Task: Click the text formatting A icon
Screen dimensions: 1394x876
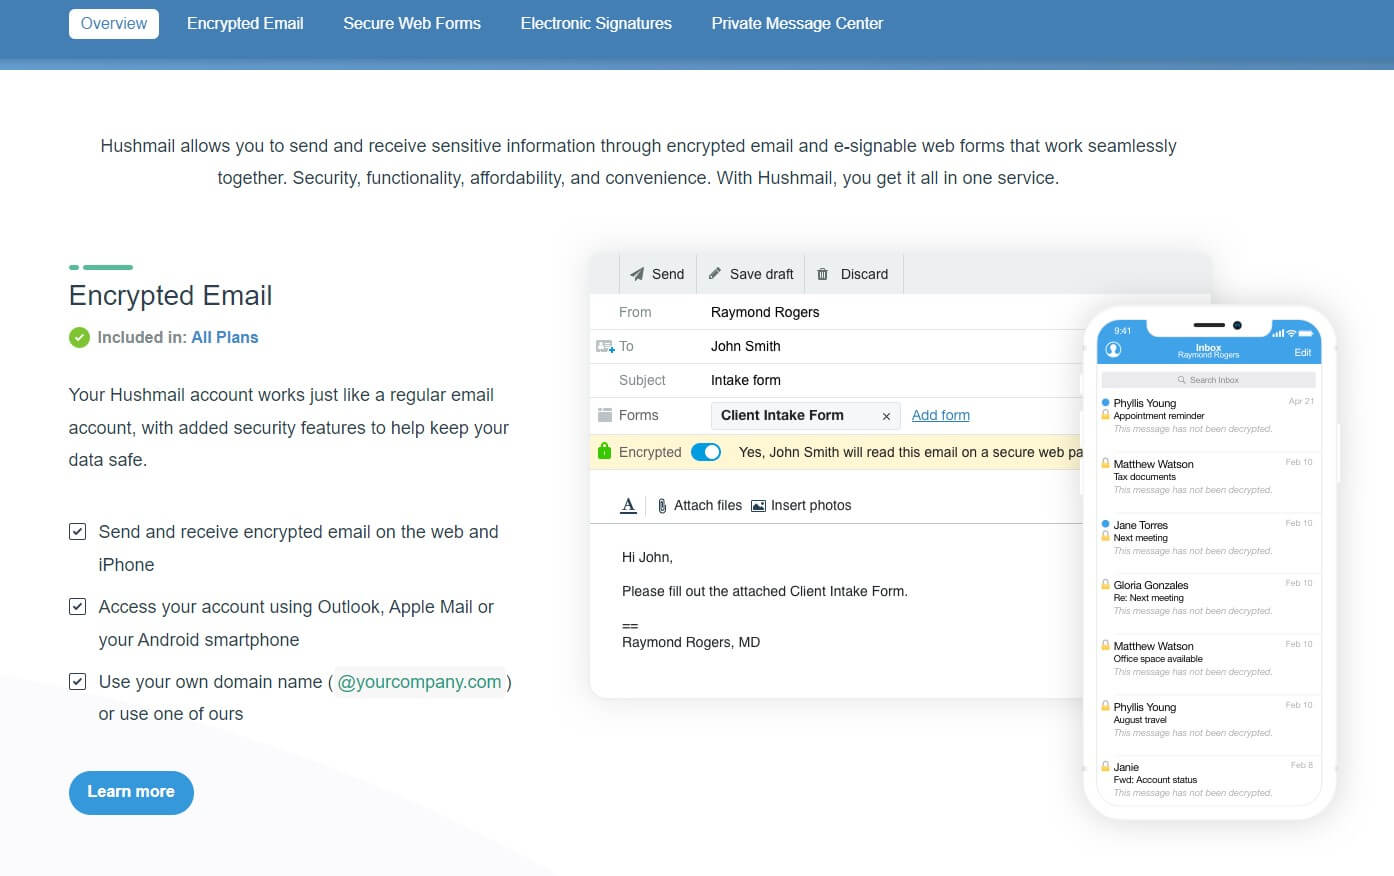Action: [x=628, y=505]
